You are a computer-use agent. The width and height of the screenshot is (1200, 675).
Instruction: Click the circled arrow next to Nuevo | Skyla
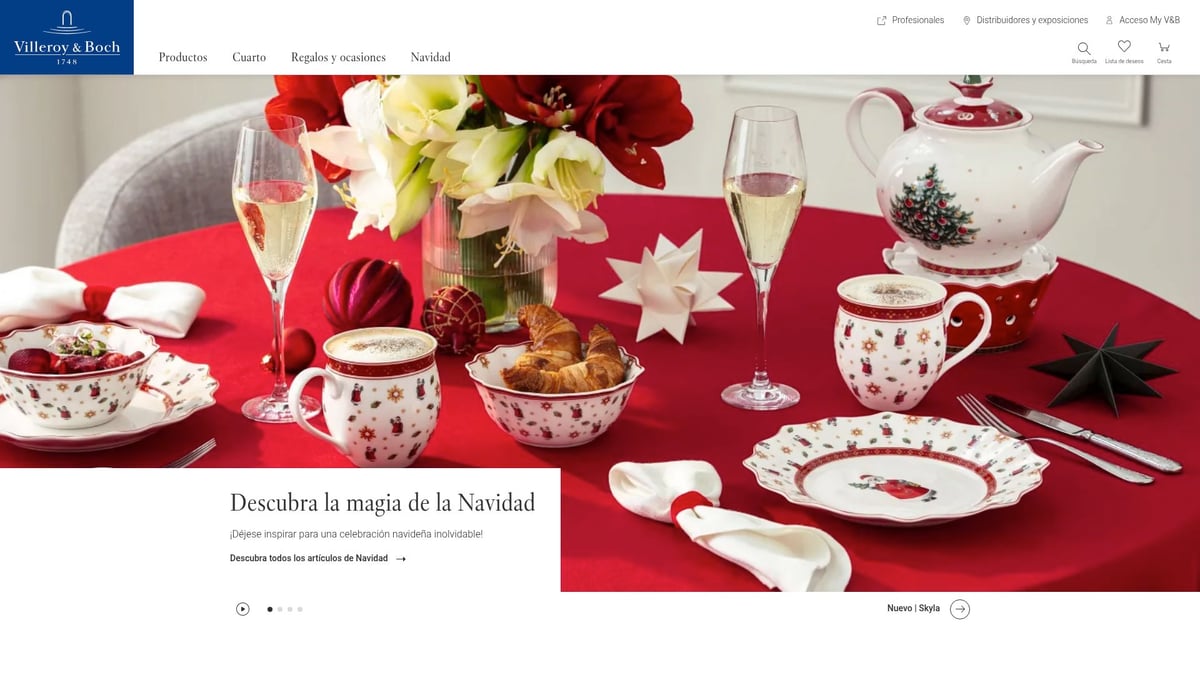(x=960, y=609)
